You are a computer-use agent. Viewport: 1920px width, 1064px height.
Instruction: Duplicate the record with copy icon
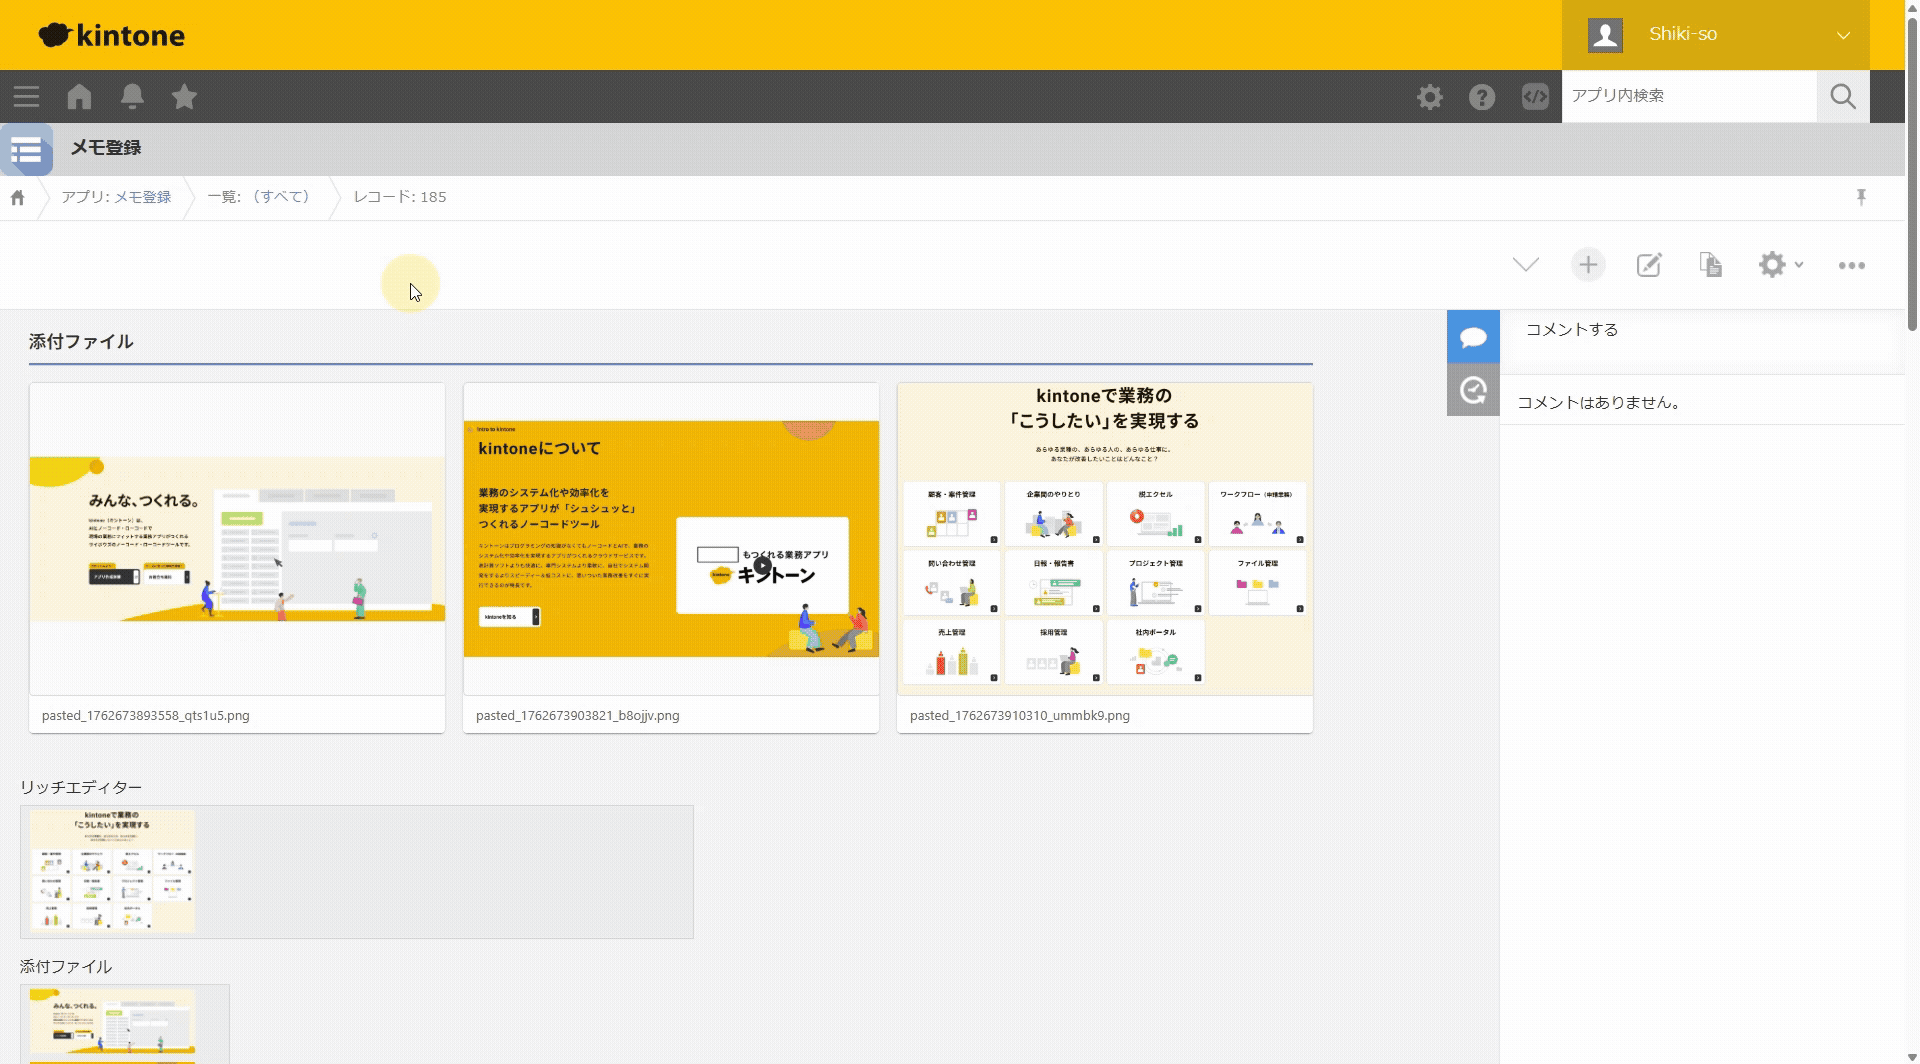pos(1711,265)
